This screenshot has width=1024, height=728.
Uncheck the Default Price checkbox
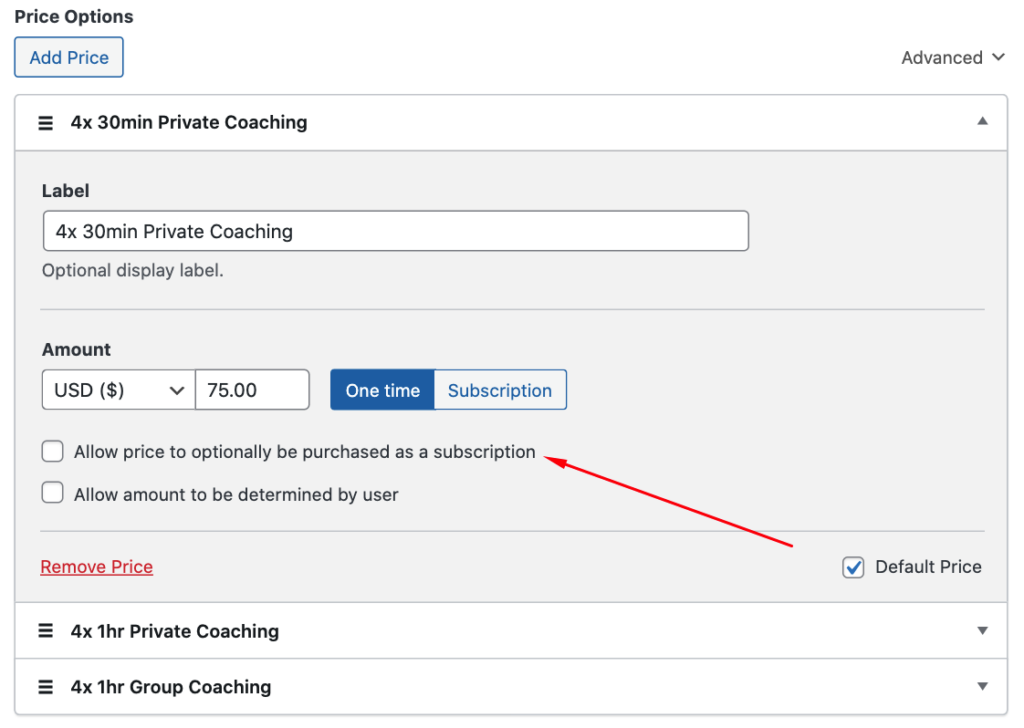(x=853, y=568)
